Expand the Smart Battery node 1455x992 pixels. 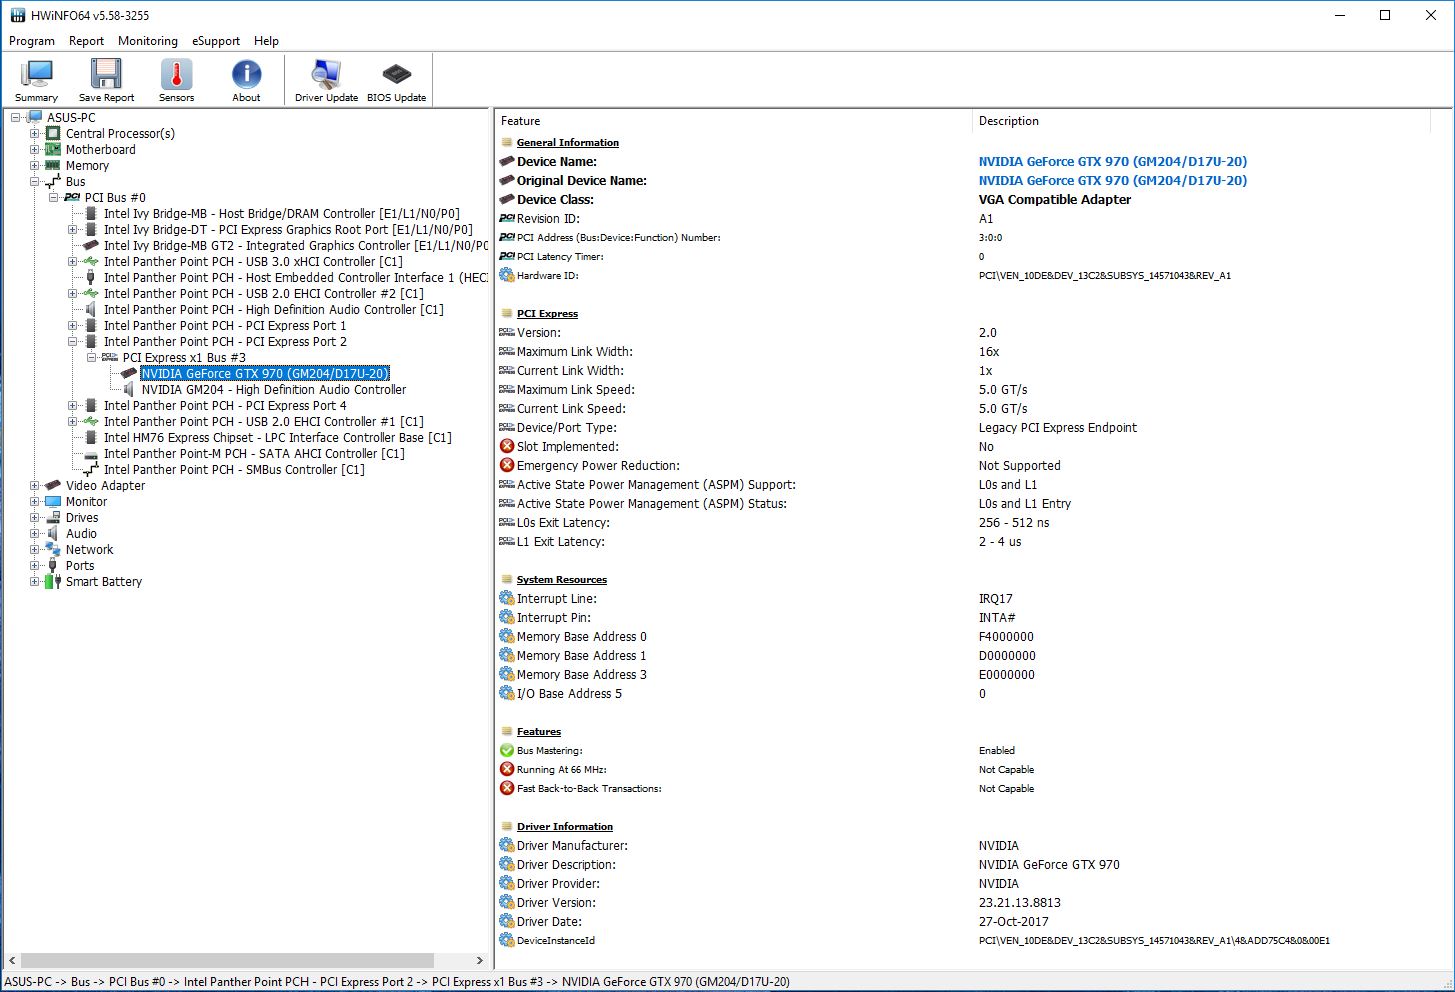(x=34, y=581)
